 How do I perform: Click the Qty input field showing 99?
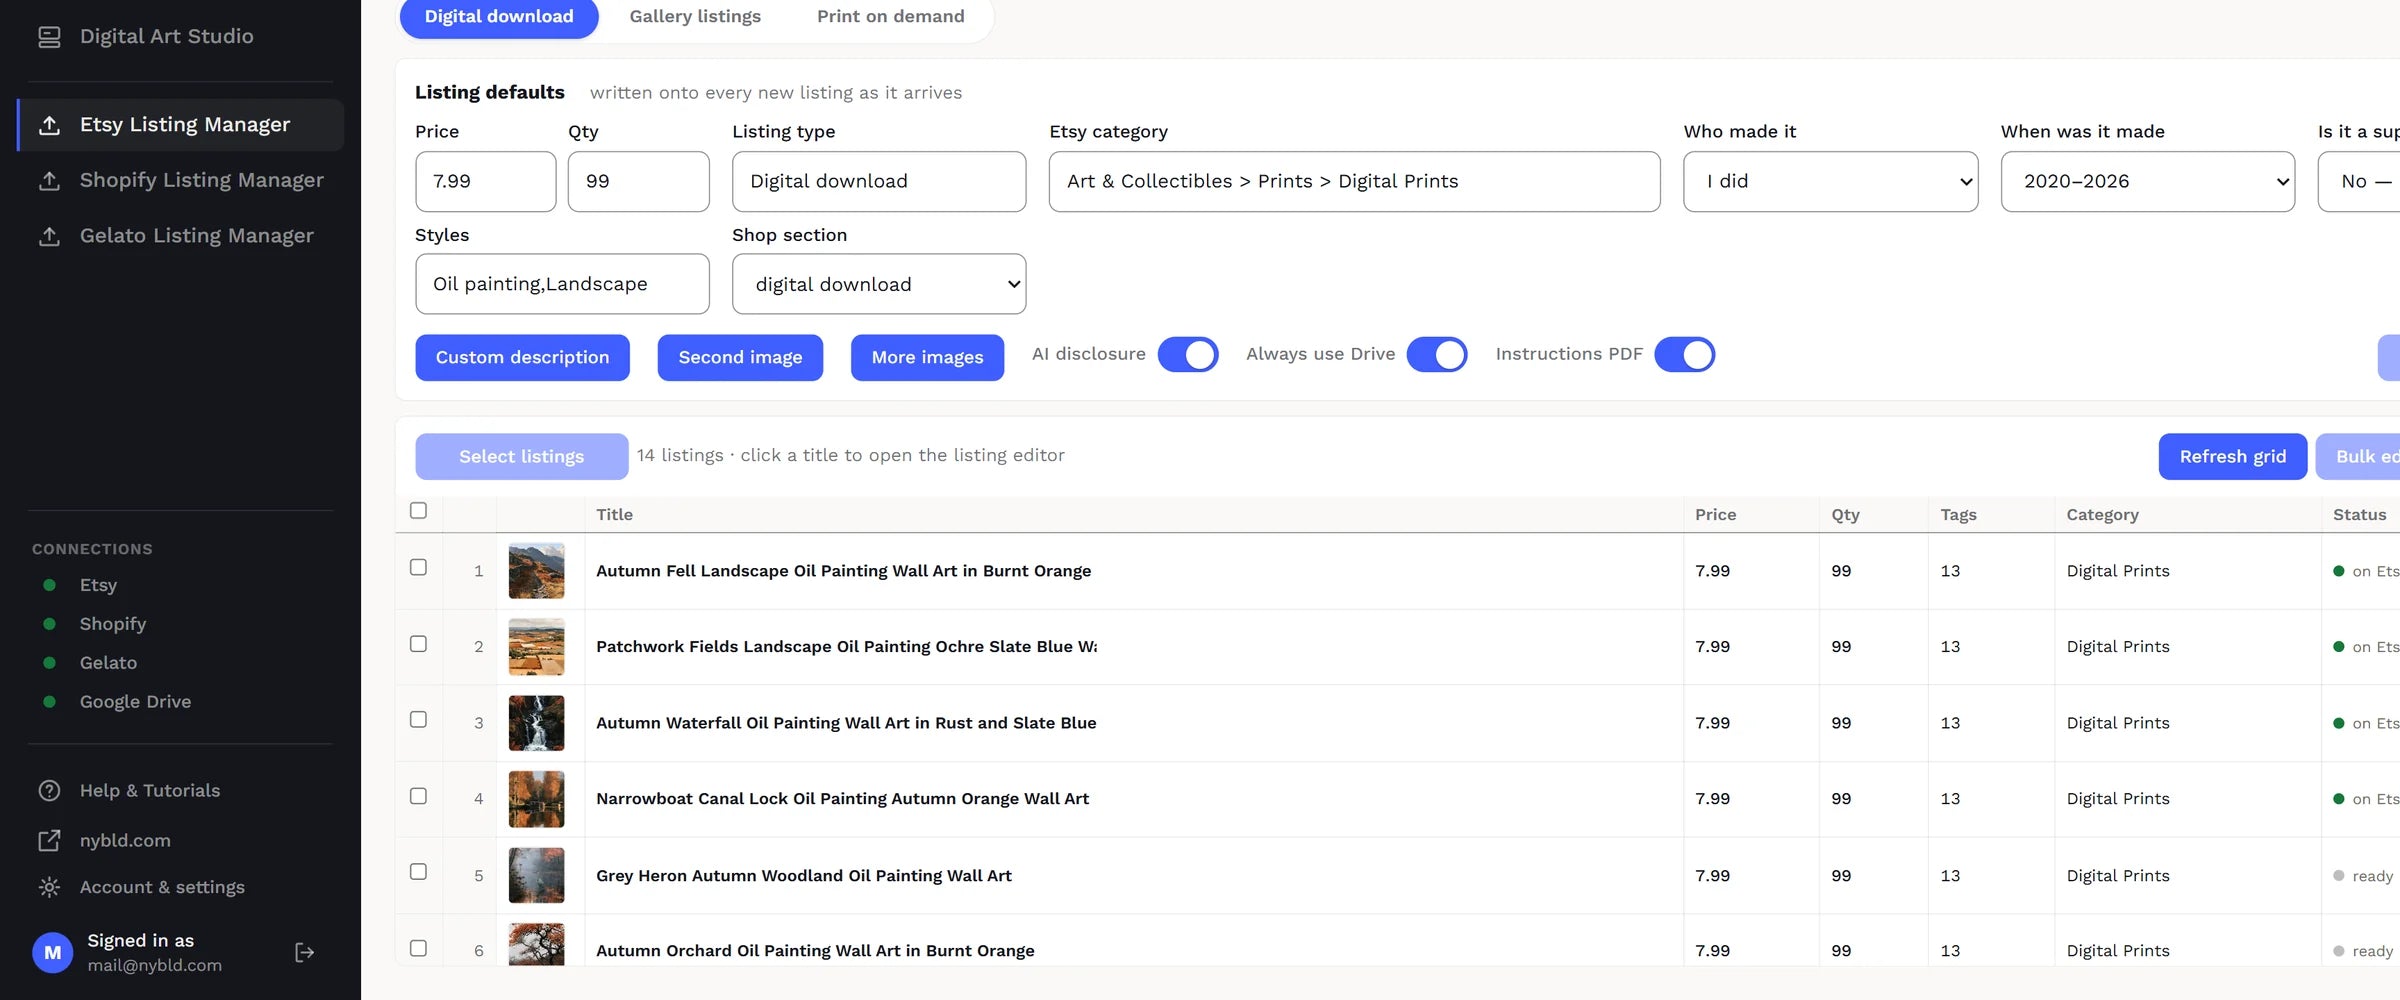[639, 182]
